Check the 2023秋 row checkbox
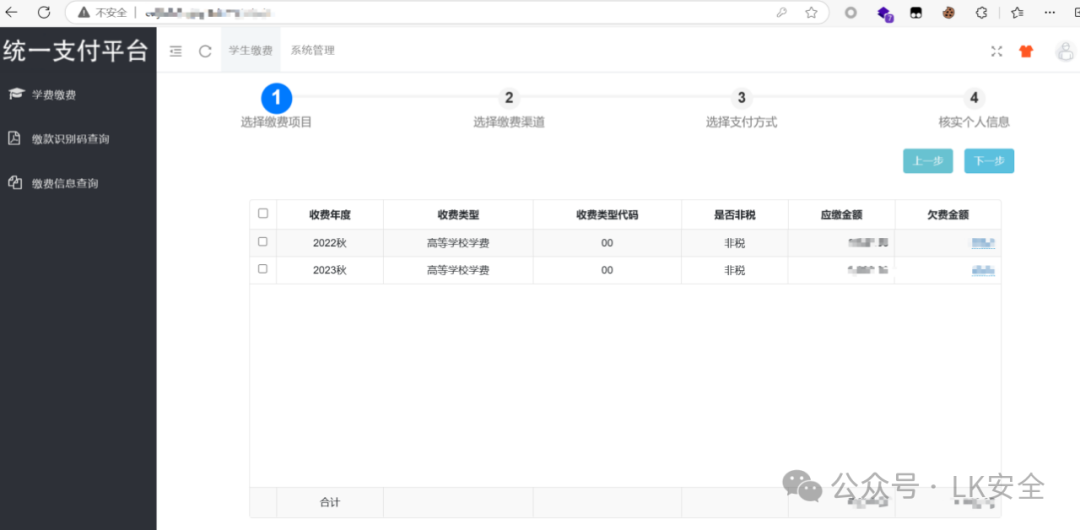1080x530 pixels. [x=262, y=269]
